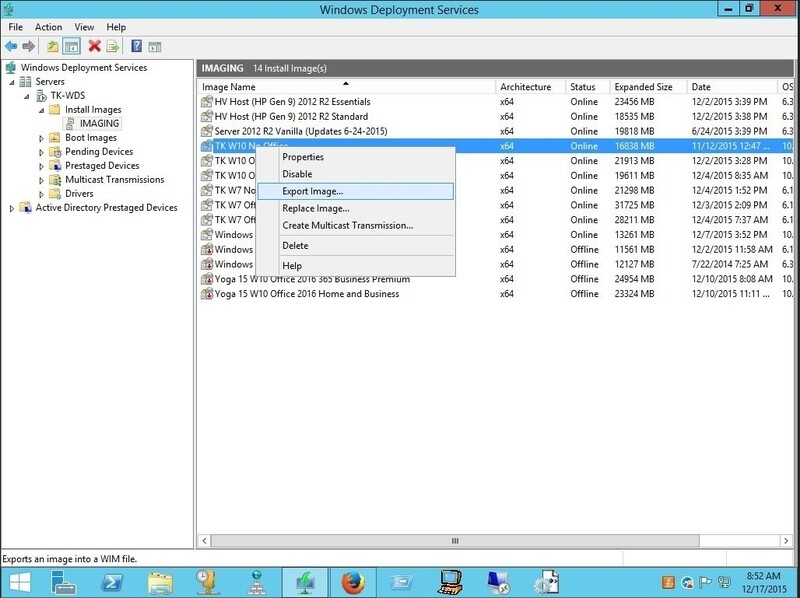The width and height of the screenshot is (800, 598).
Task: Click the Forward navigation arrow in the toolbar
Action: (x=28, y=44)
